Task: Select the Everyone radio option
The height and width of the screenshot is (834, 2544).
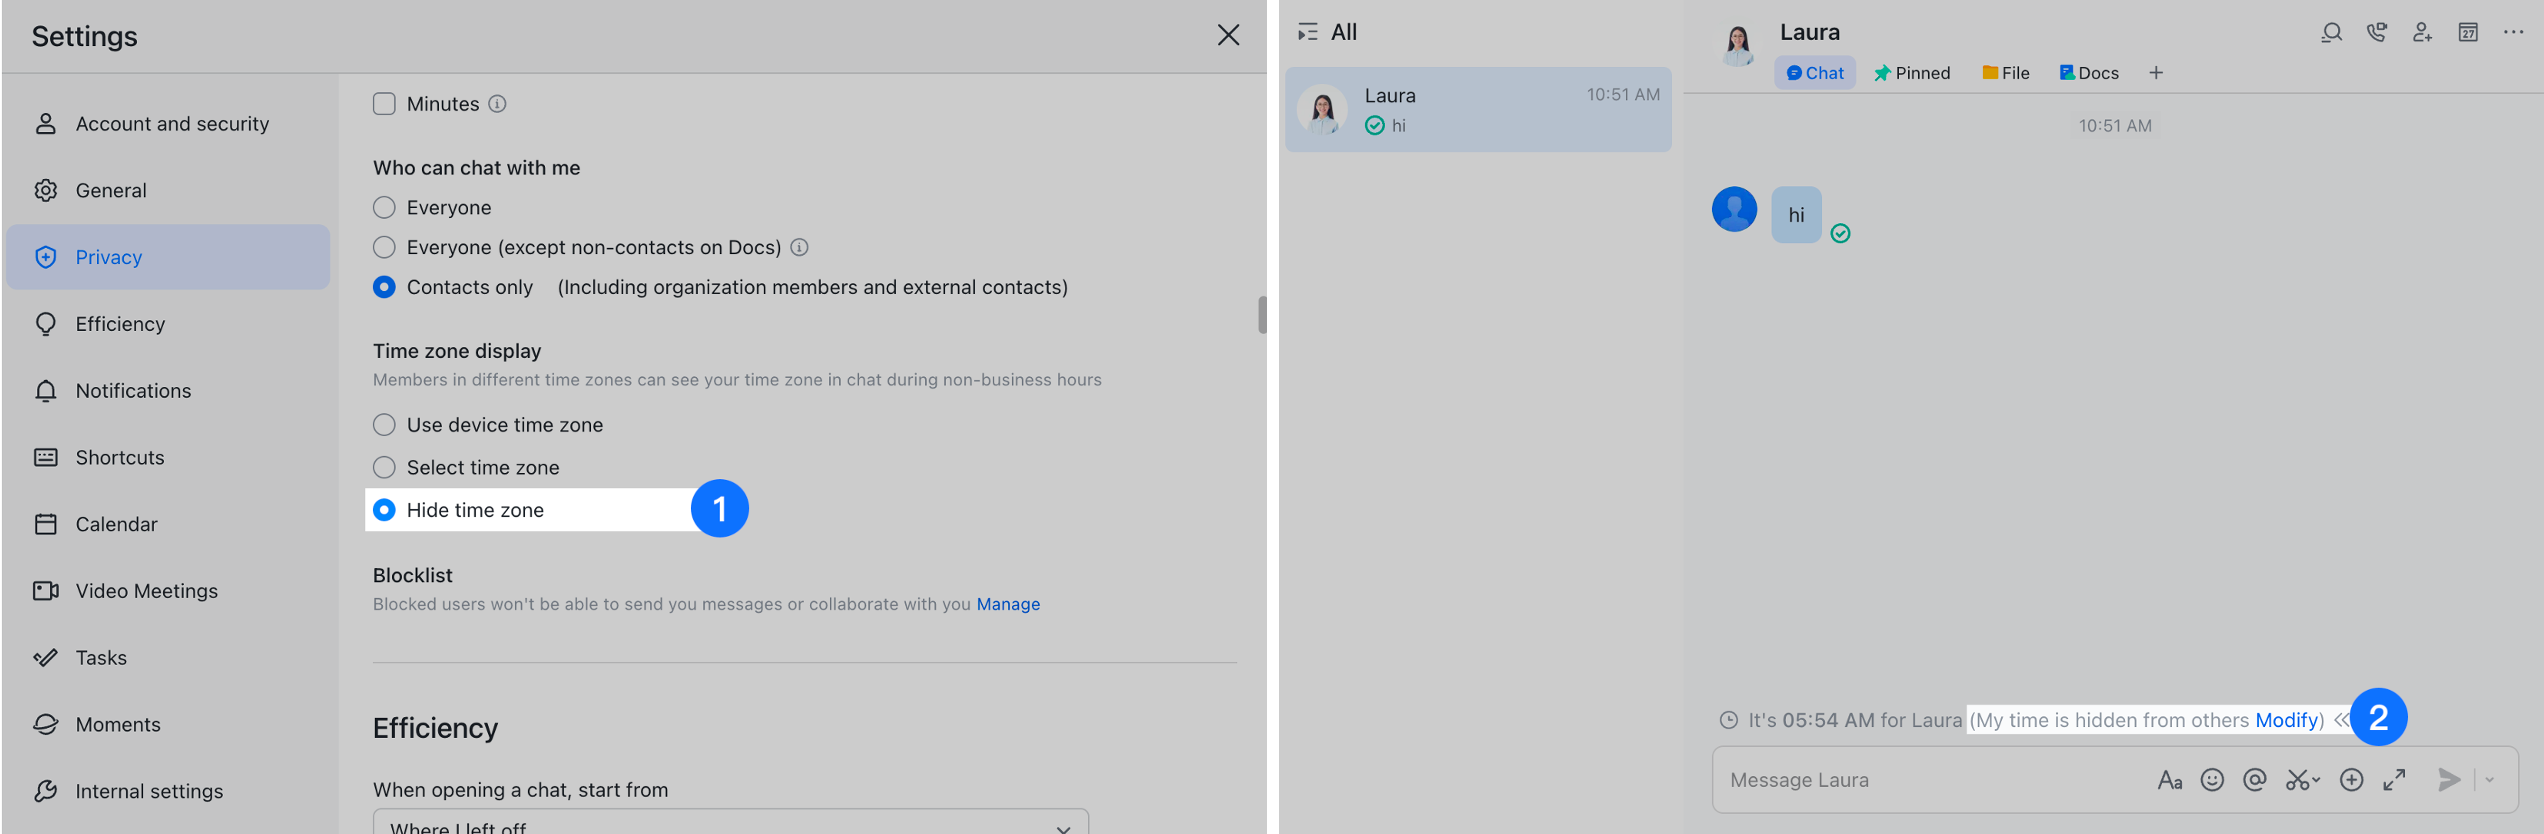Action: (384, 208)
